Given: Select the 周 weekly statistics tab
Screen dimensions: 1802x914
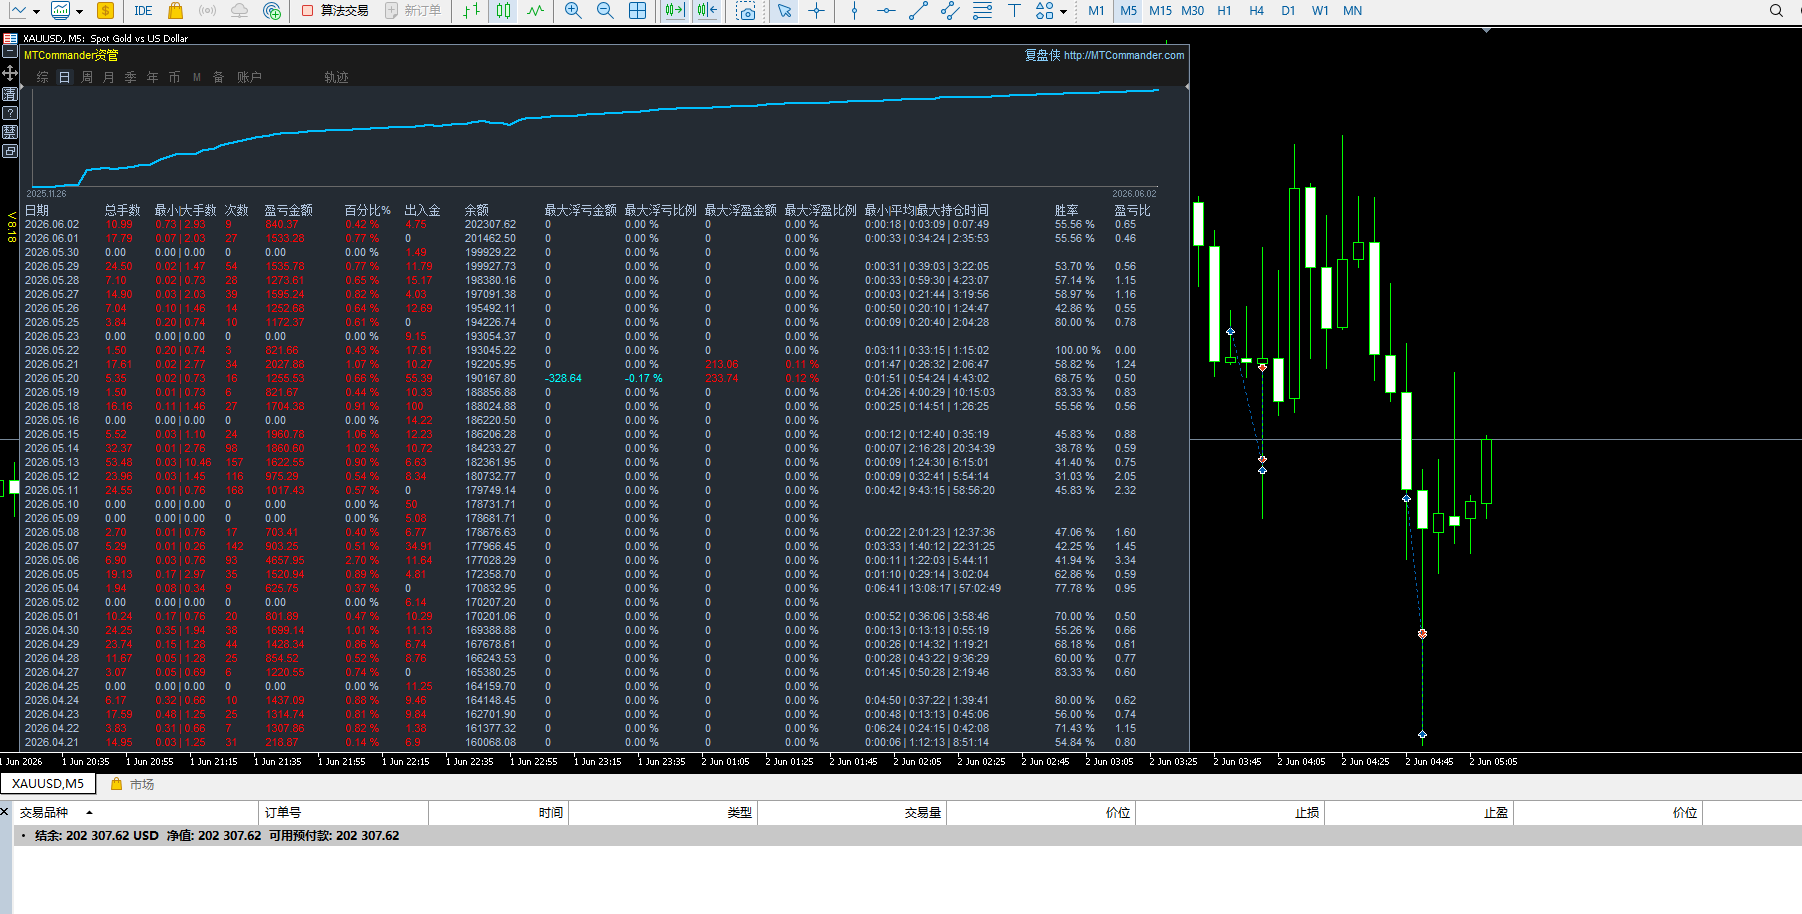Looking at the screenshot, I should (87, 77).
